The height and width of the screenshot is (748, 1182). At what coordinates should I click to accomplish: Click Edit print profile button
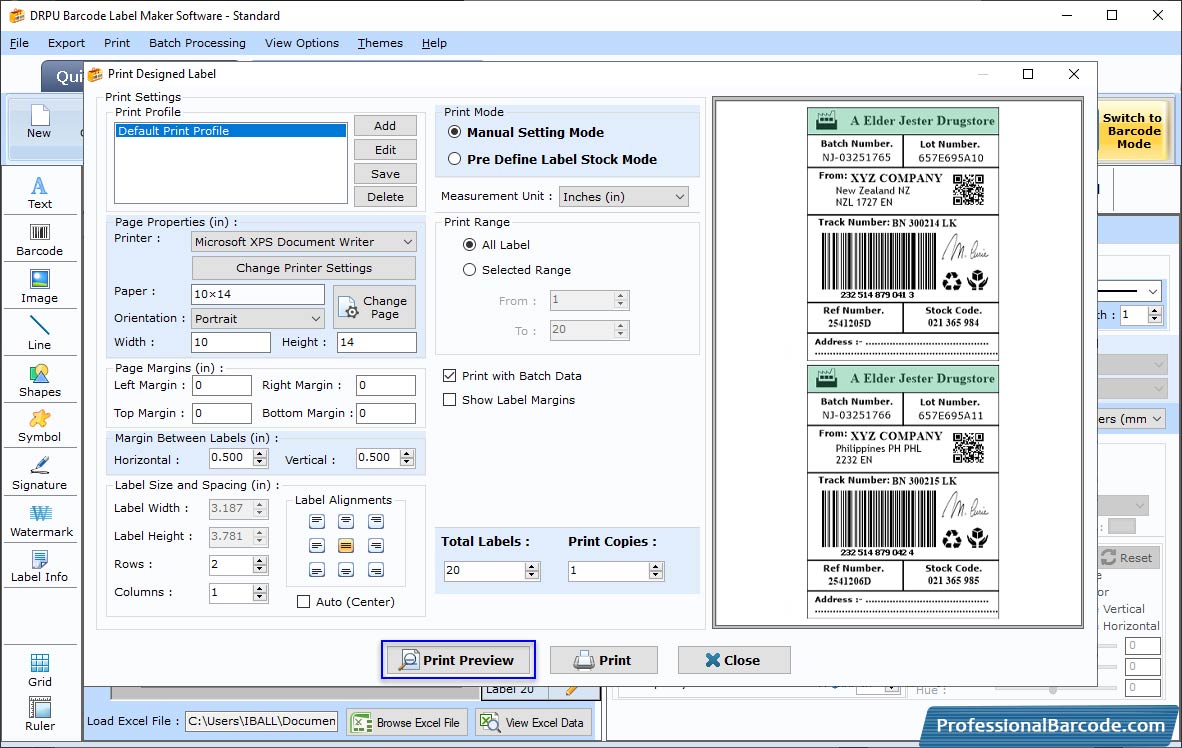[385, 150]
